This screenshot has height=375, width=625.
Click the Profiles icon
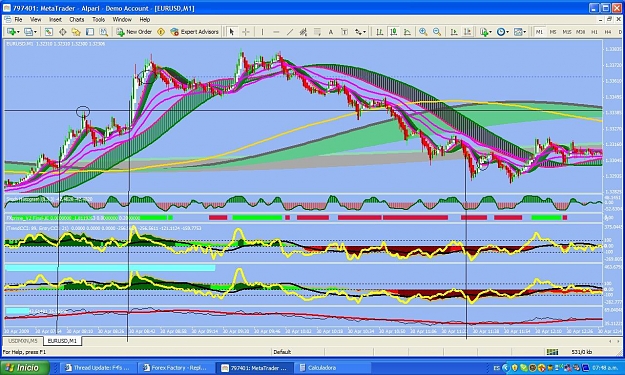point(28,32)
